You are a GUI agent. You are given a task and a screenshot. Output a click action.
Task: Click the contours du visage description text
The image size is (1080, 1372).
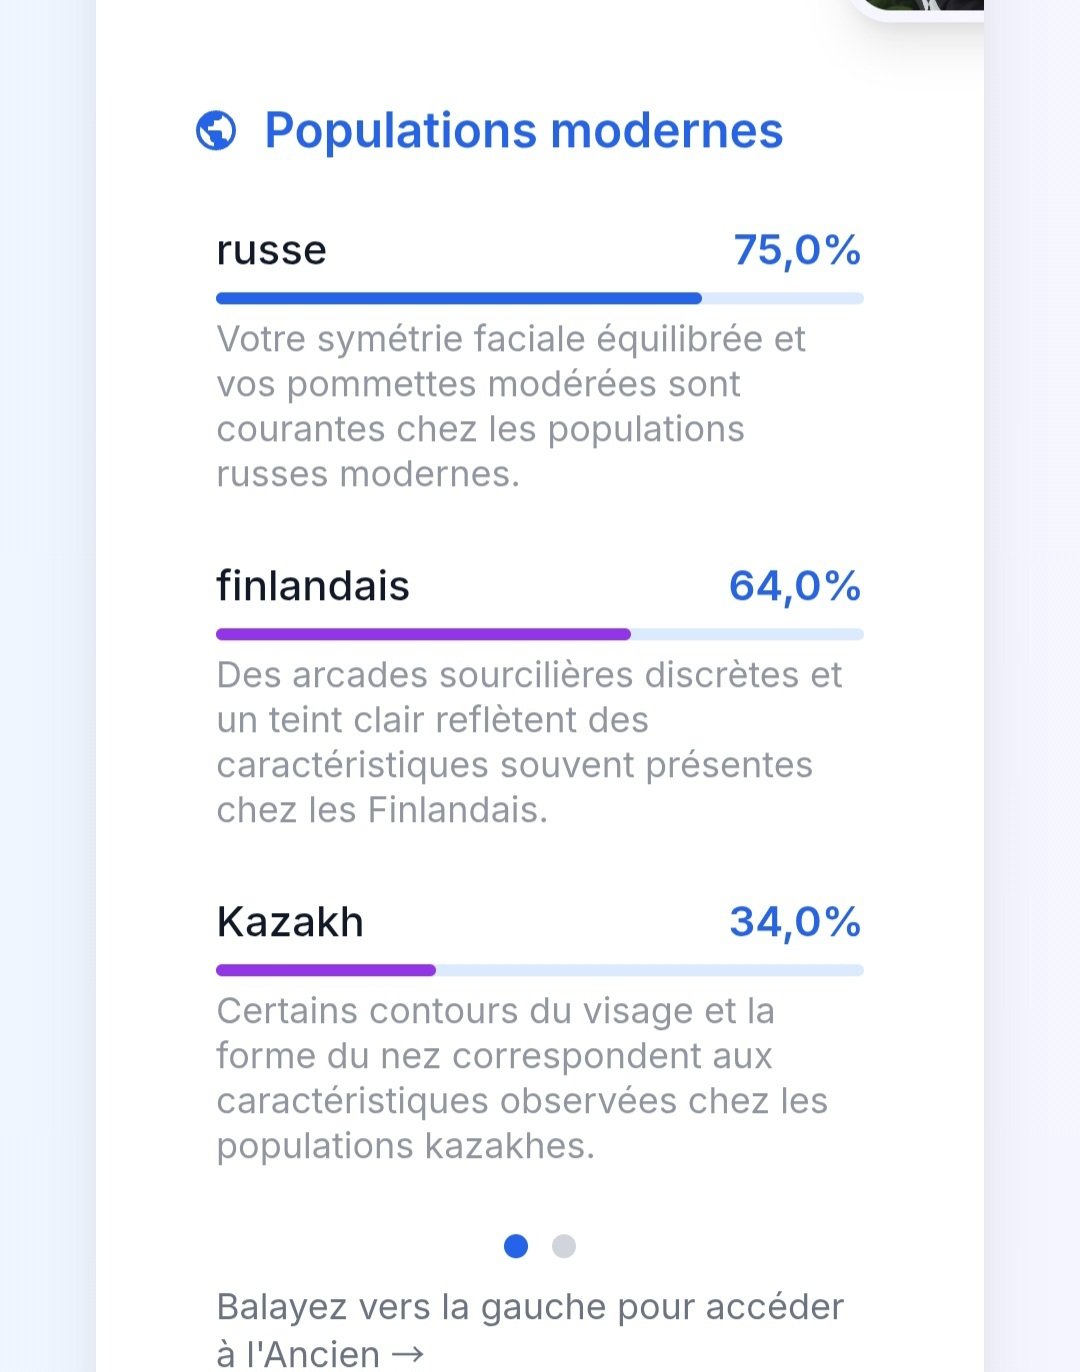(520, 1078)
